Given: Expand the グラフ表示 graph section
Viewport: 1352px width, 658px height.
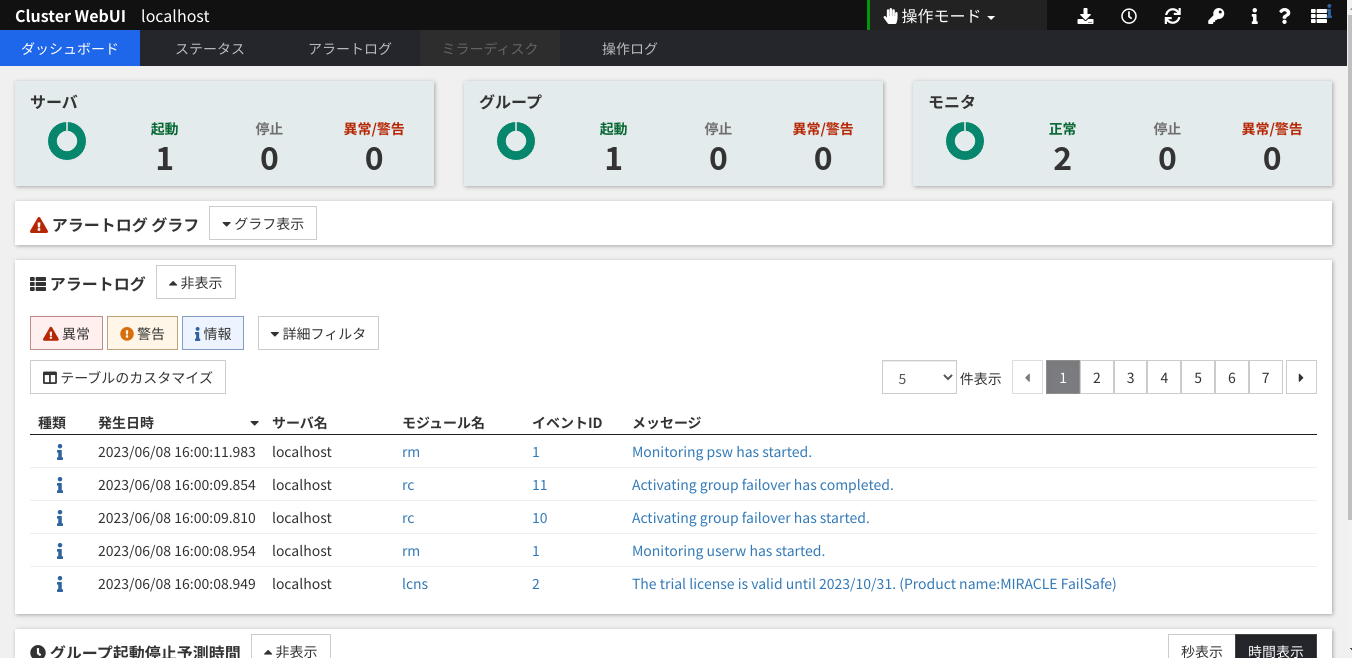Looking at the screenshot, I should [x=263, y=224].
